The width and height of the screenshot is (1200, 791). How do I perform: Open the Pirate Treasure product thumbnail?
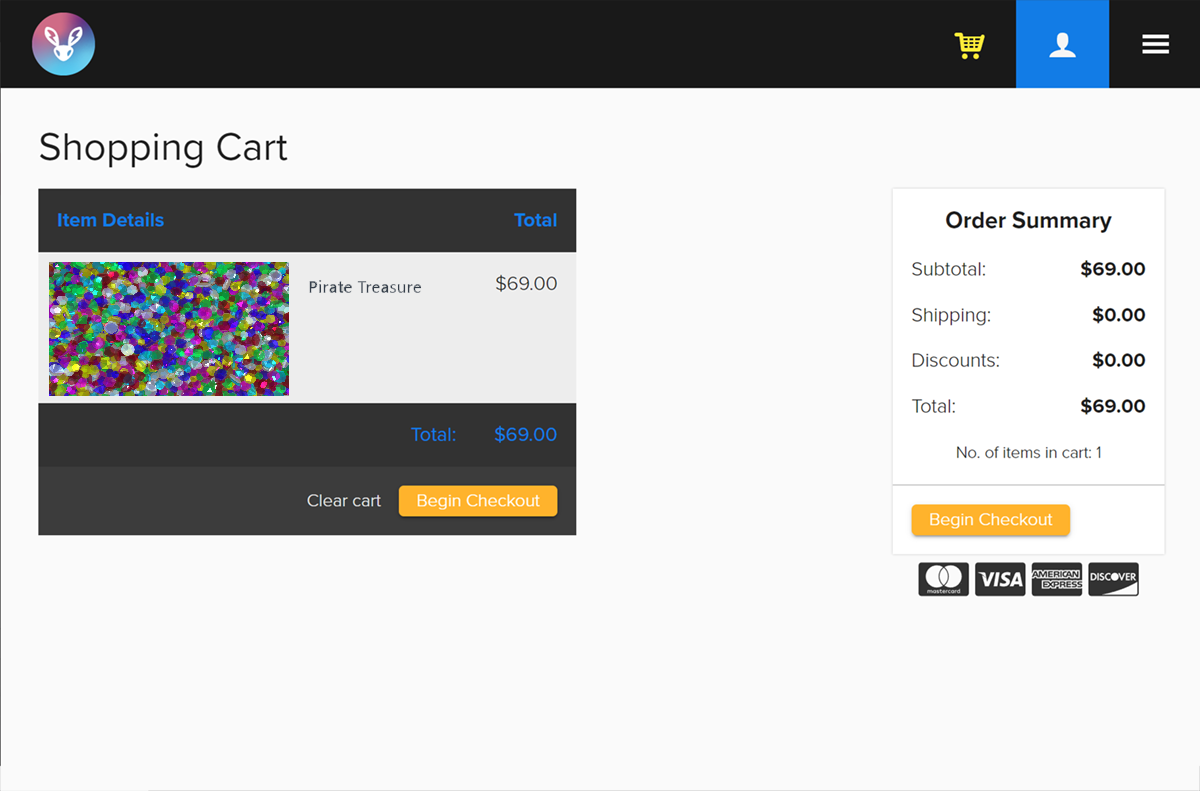[169, 329]
